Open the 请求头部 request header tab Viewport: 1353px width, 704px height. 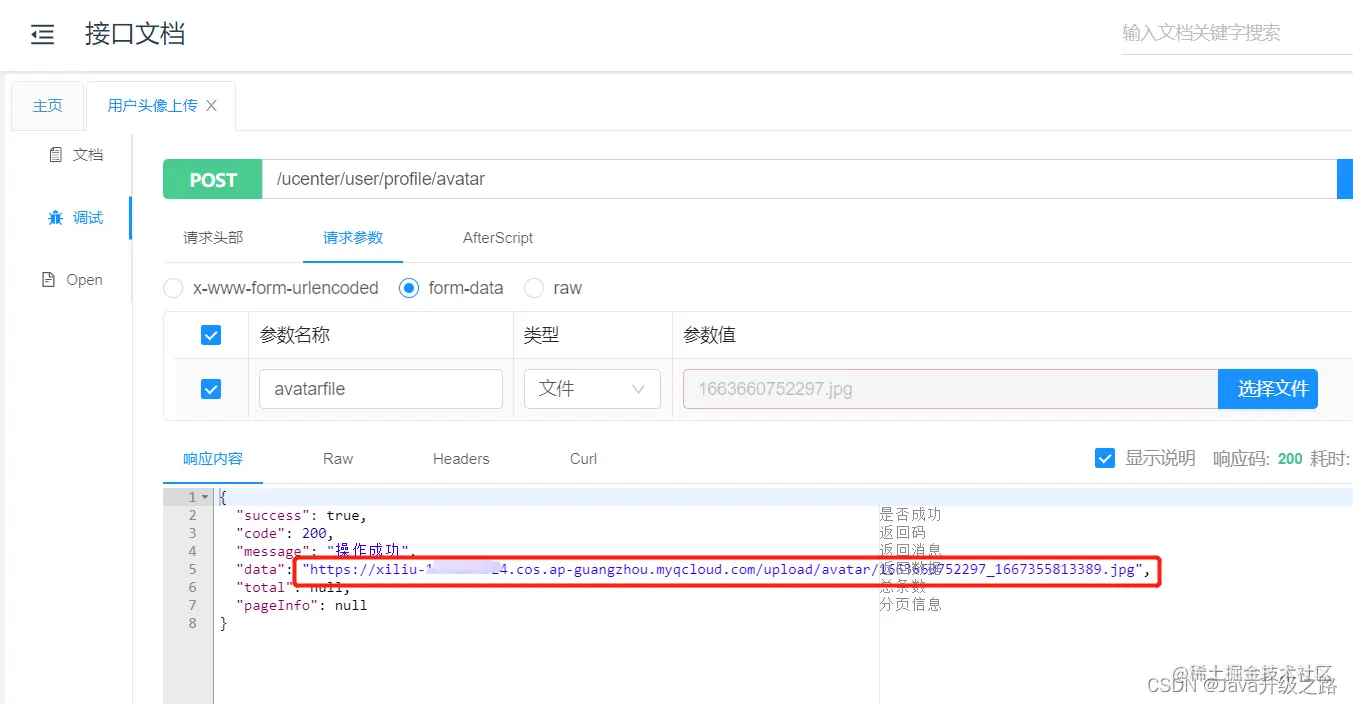point(212,238)
